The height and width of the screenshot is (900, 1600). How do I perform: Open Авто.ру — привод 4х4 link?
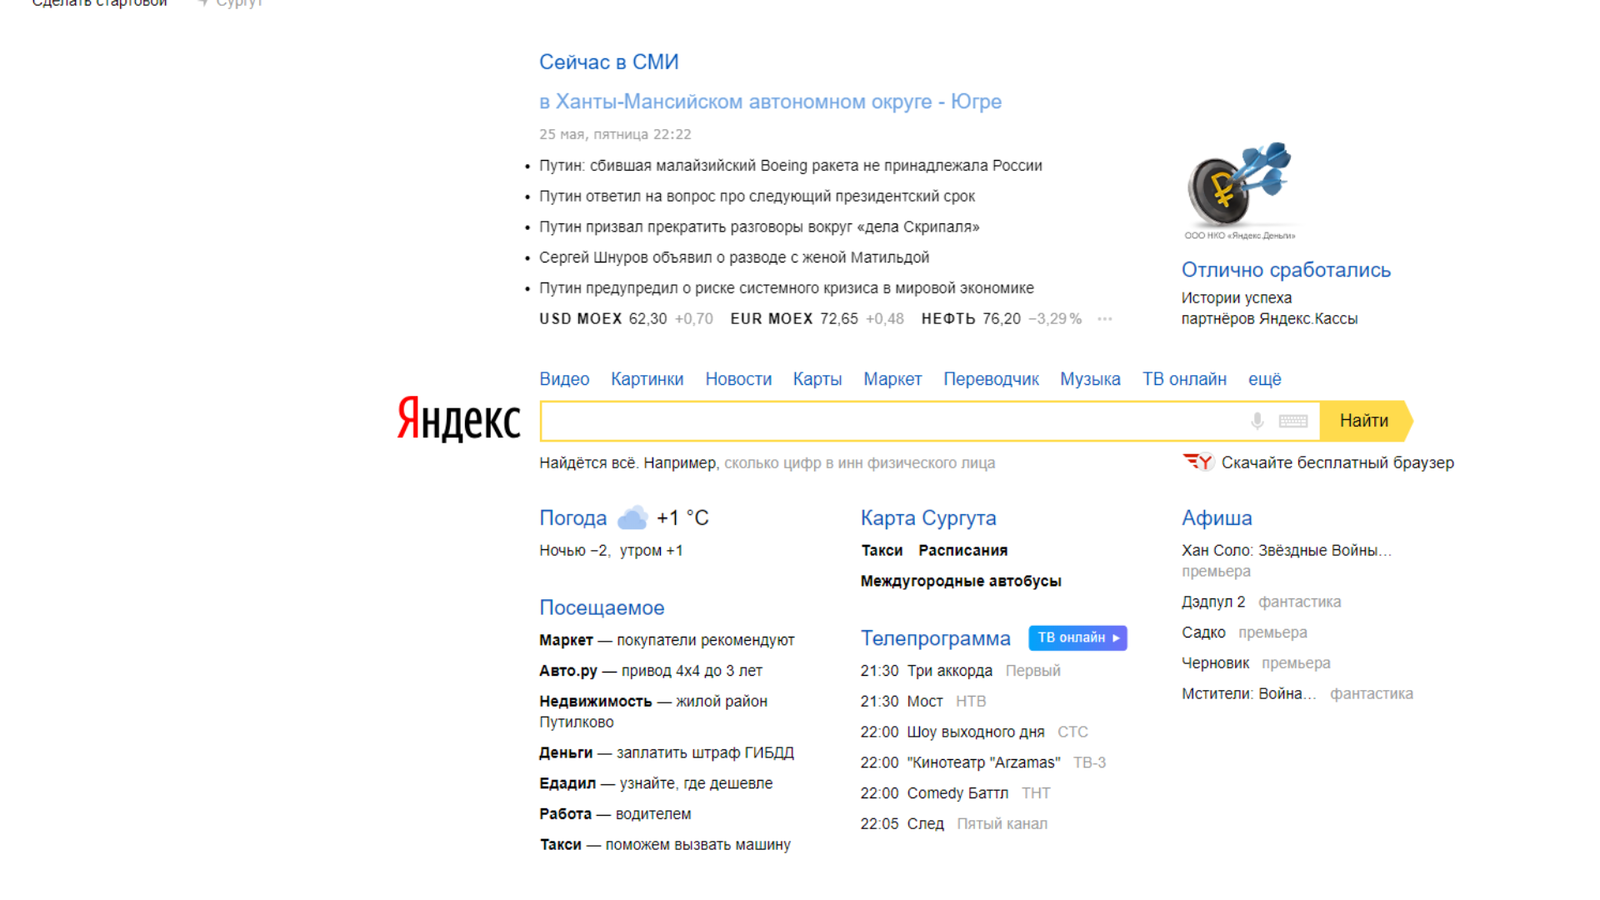coord(651,671)
